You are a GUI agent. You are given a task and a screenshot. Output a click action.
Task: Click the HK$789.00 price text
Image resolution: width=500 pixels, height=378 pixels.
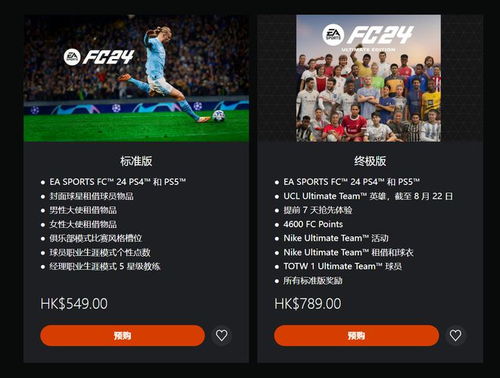point(308,304)
